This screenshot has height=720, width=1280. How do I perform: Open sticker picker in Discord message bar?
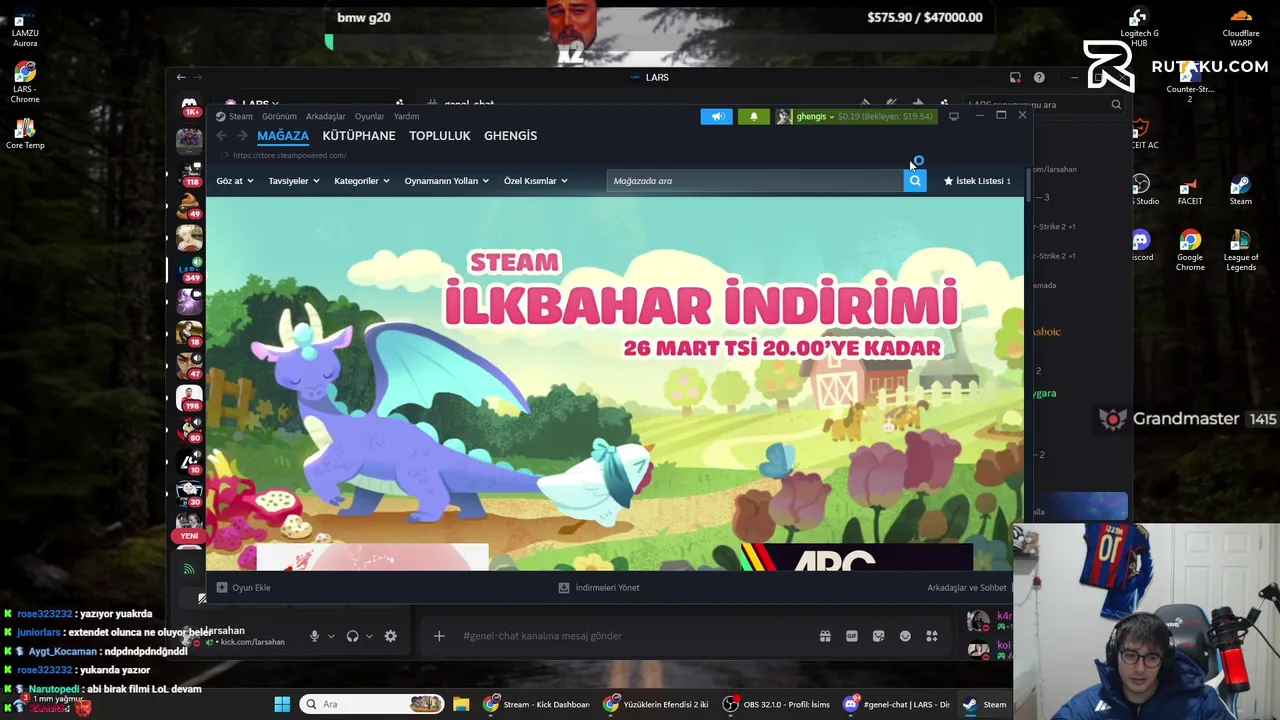coord(879,636)
